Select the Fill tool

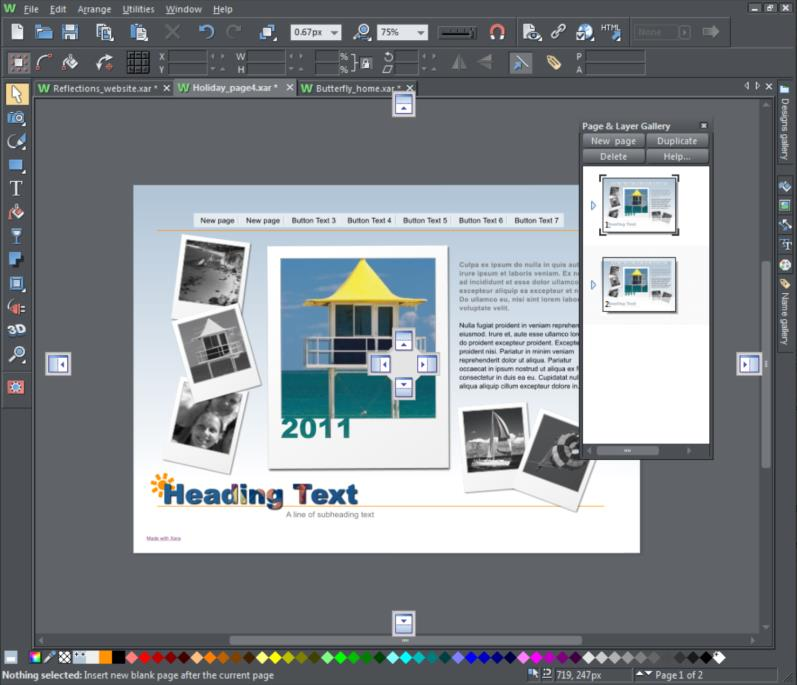pyautogui.click(x=16, y=212)
